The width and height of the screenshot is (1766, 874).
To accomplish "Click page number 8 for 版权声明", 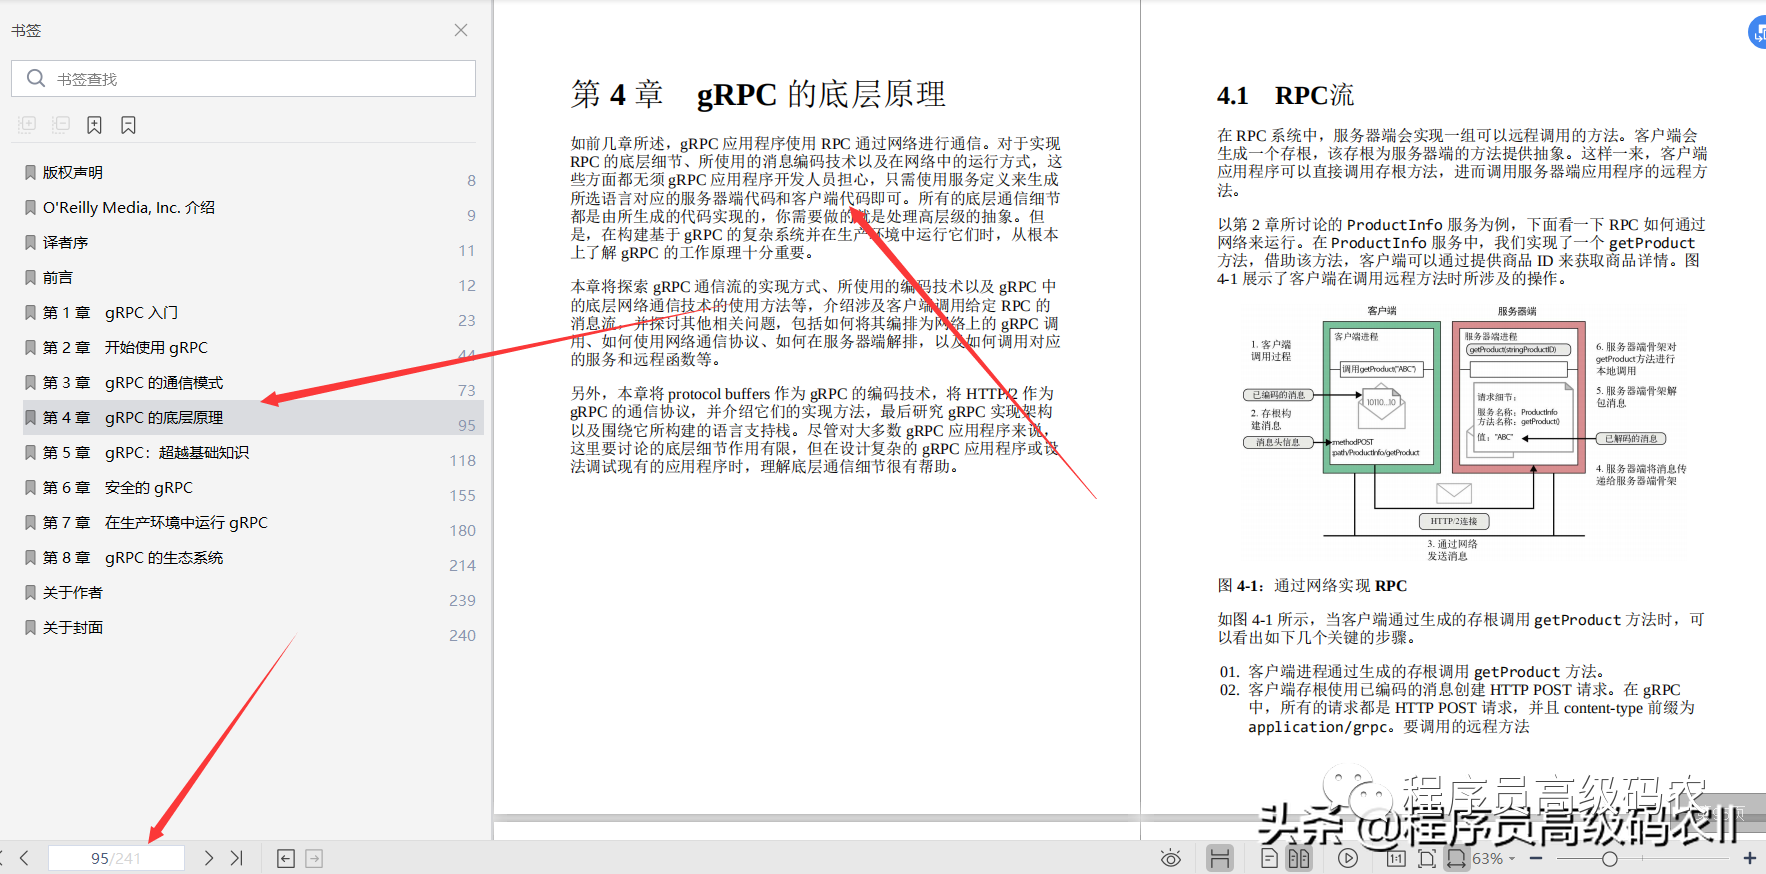I will (x=471, y=181).
